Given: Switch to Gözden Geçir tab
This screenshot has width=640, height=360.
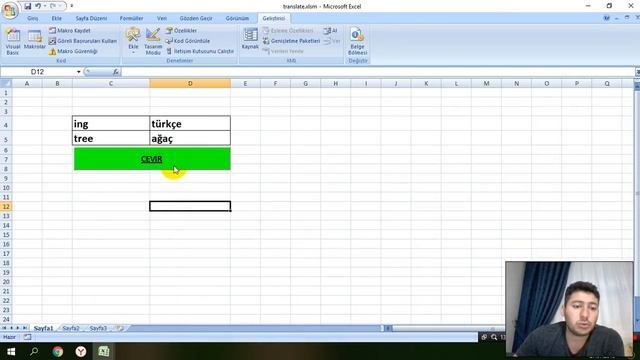Looking at the screenshot, I should 196,18.
